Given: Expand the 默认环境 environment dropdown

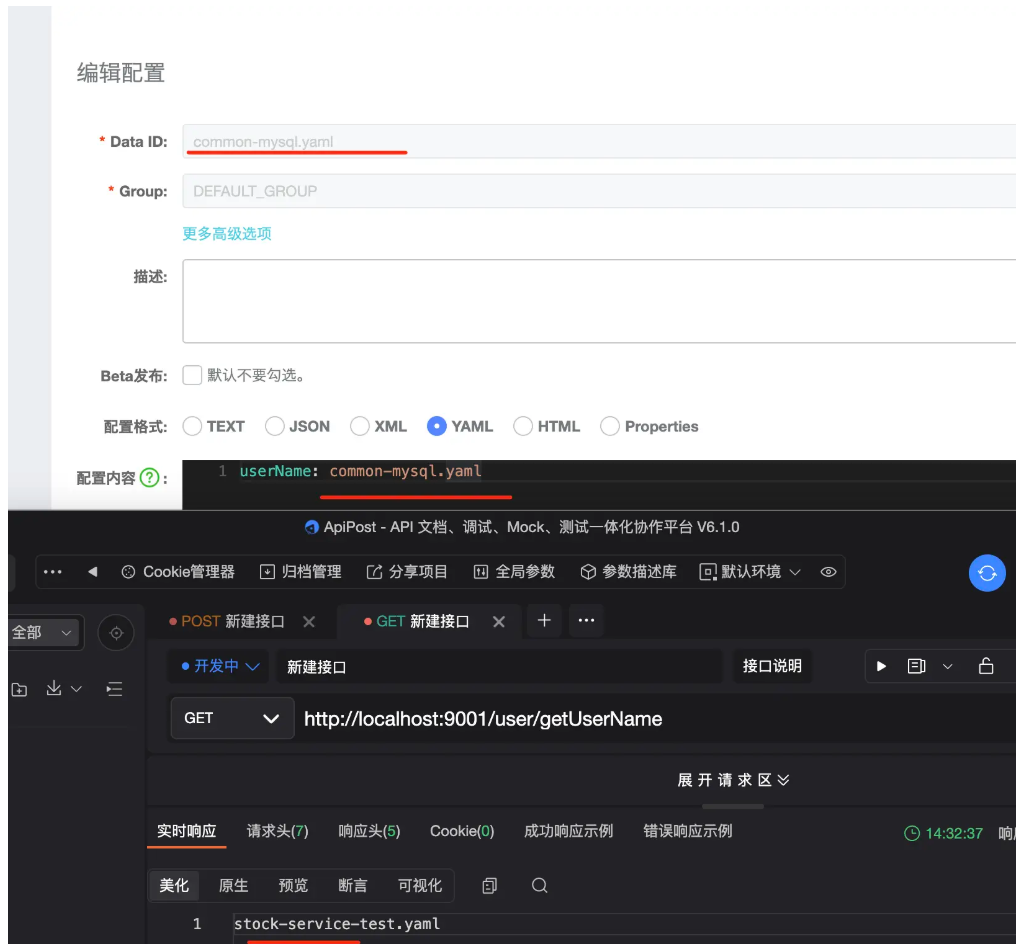Looking at the screenshot, I should pyautogui.click(x=751, y=572).
